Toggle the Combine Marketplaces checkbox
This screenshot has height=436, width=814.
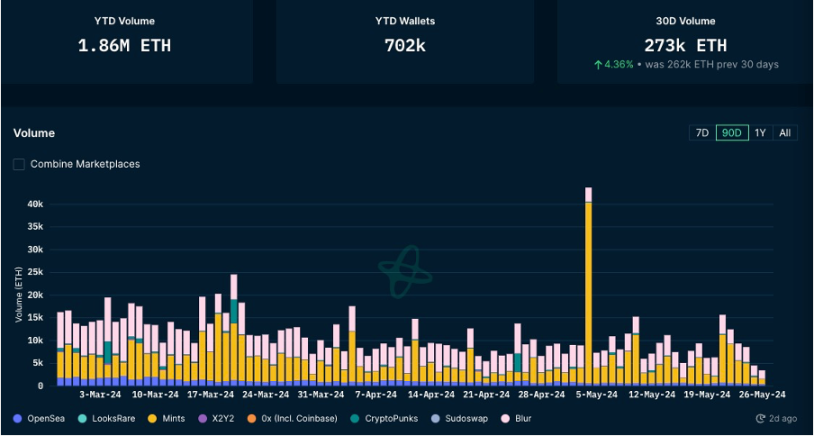pos(19,164)
